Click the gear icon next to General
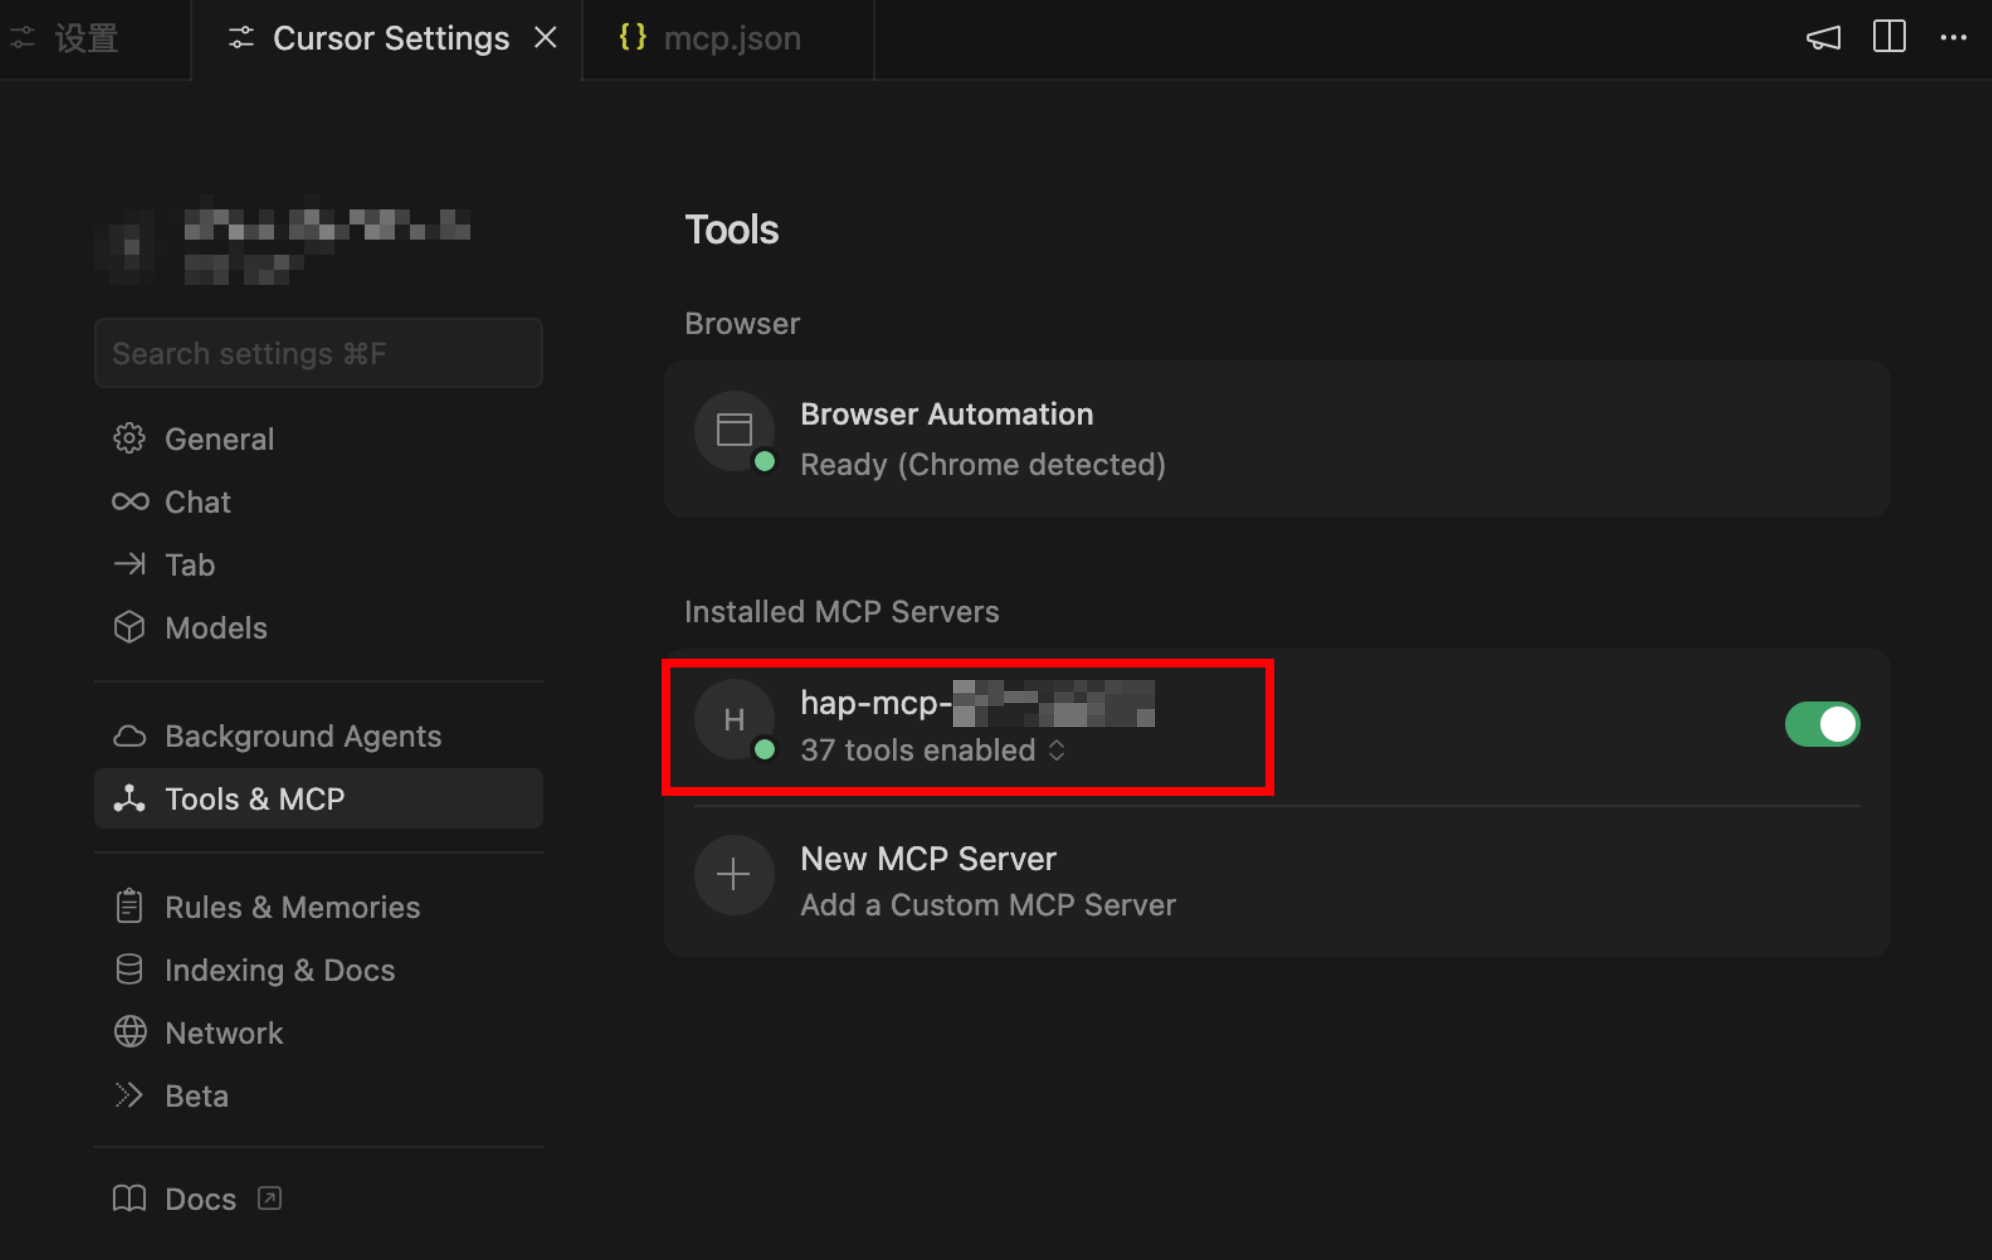The height and width of the screenshot is (1260, 1992). pos(129,438)
